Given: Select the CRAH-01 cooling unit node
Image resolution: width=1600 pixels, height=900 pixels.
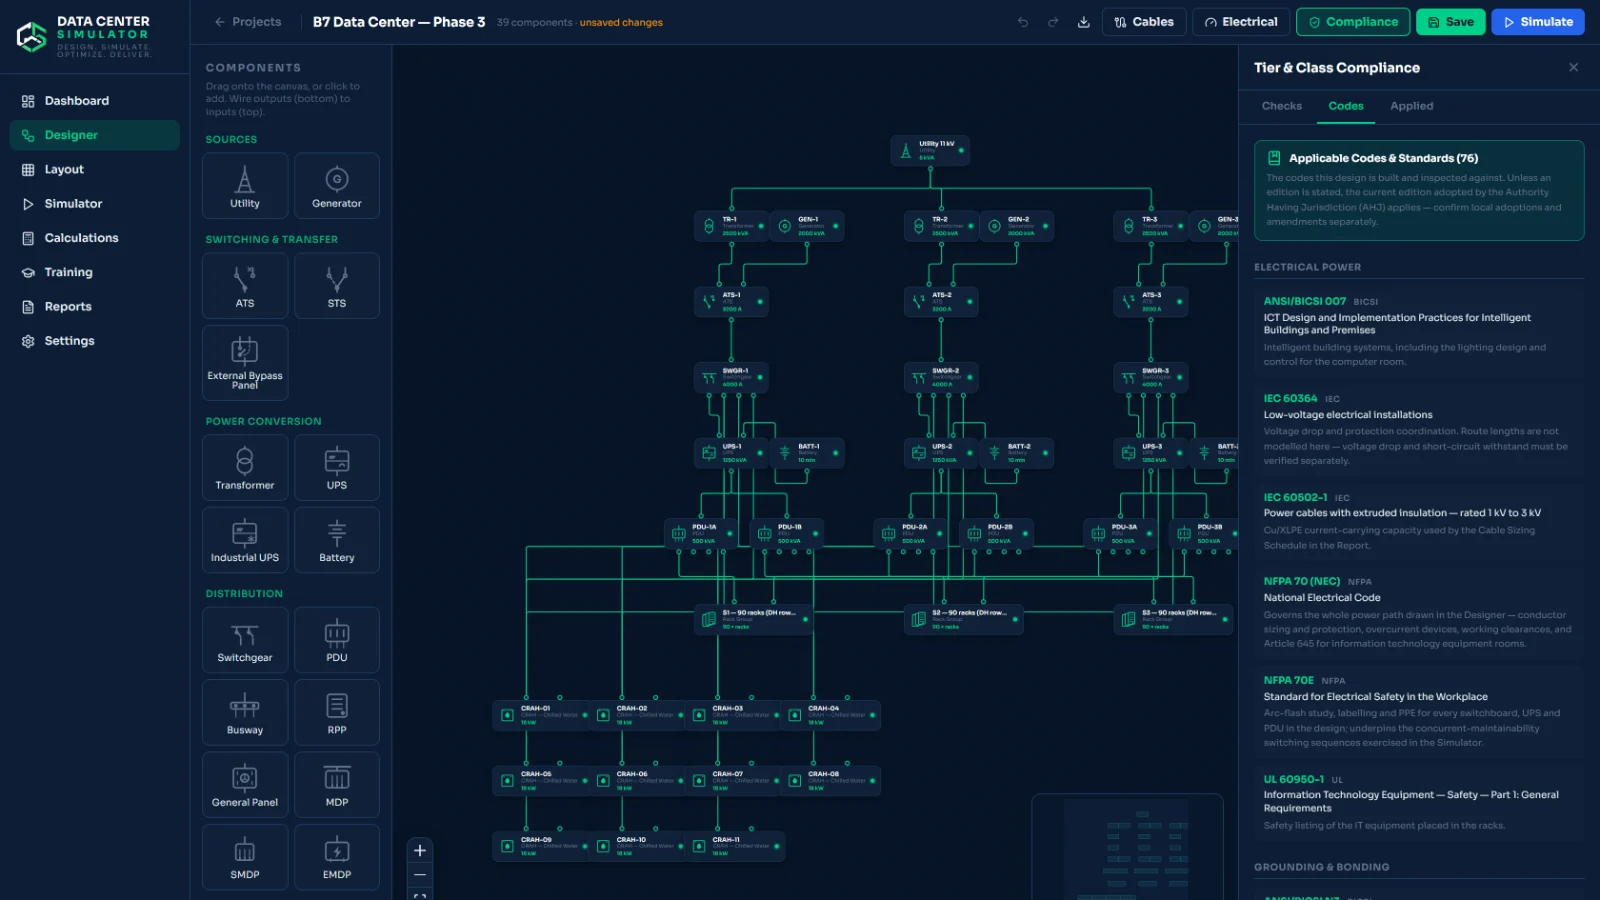Looking at the screenshot, I should (541, 715).
